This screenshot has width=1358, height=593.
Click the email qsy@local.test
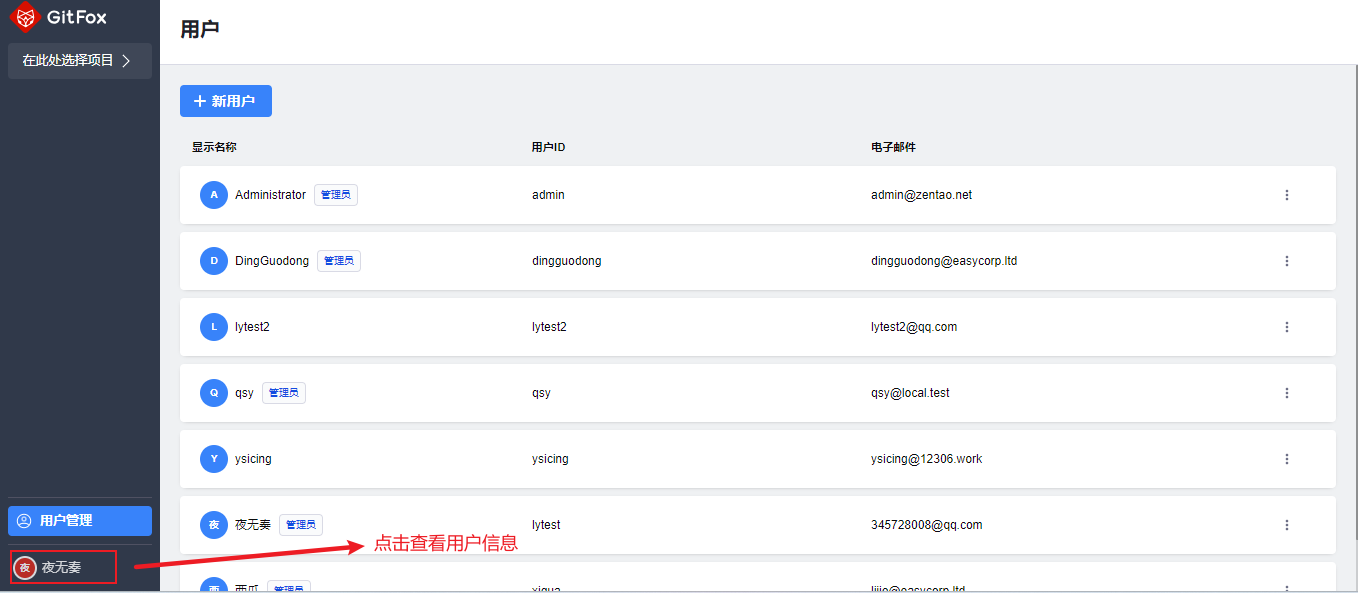[910, 393]
